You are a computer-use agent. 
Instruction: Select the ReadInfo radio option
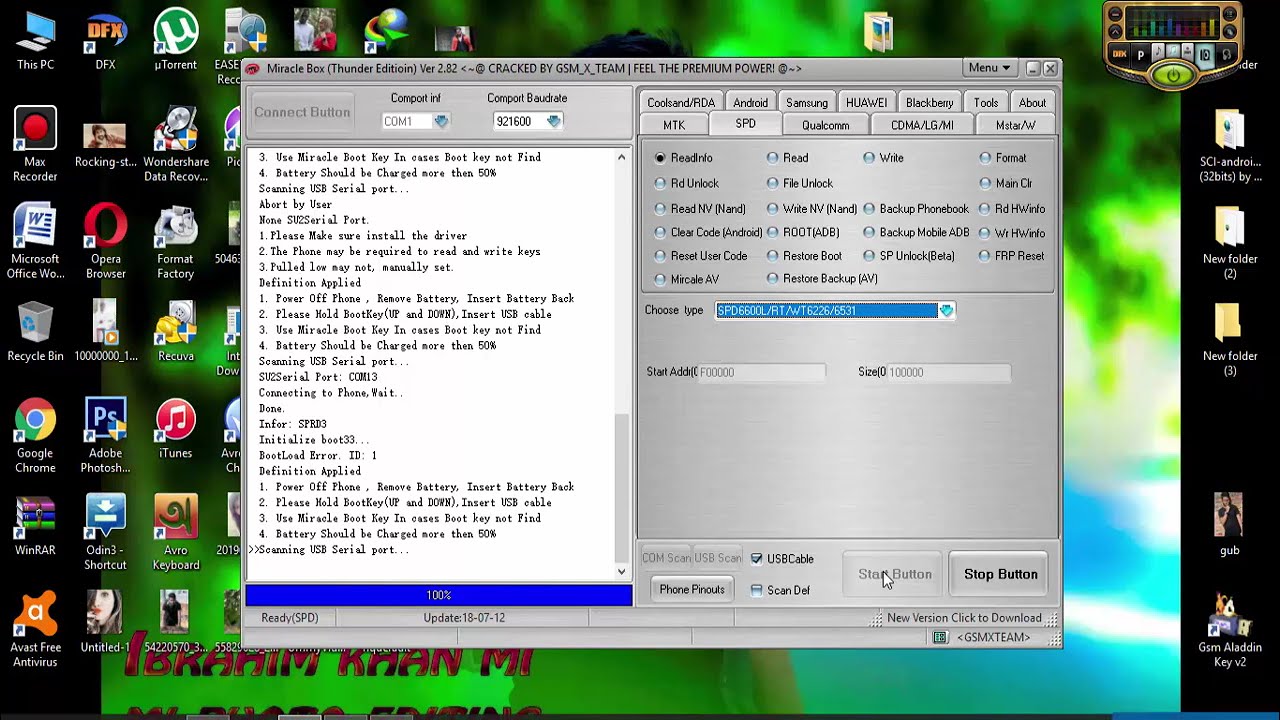tap(684, 158)
